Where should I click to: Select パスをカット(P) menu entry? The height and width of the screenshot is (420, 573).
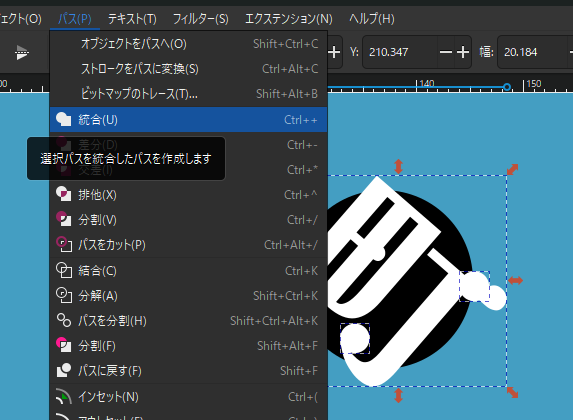click(x=189, y=245)
